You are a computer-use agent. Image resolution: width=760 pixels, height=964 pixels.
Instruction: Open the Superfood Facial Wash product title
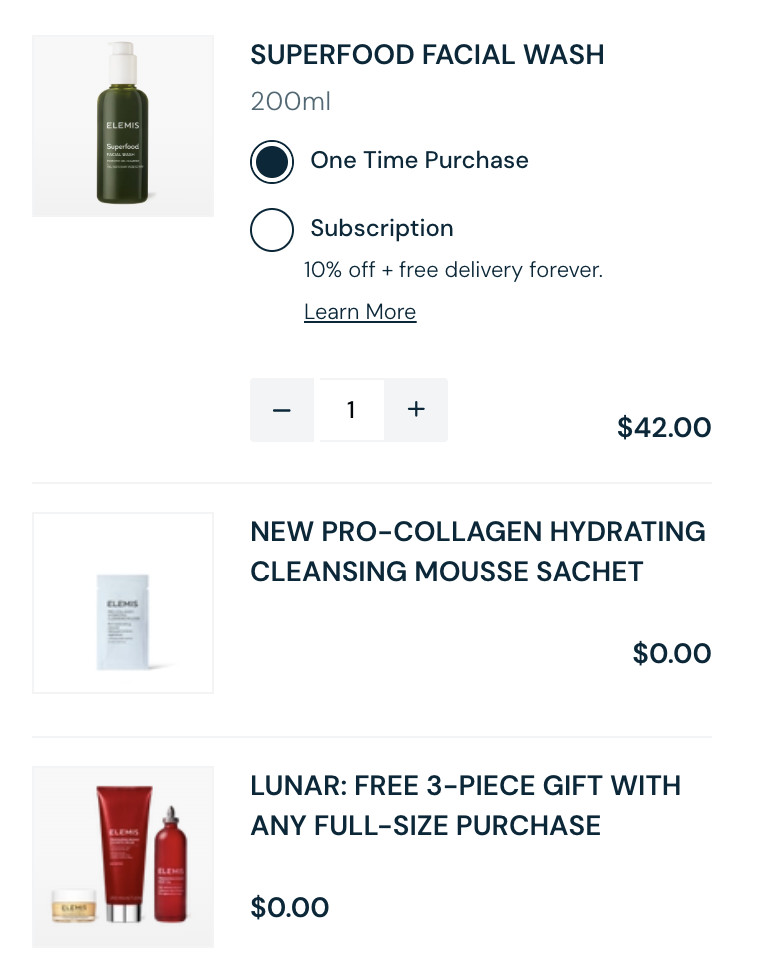427,54
